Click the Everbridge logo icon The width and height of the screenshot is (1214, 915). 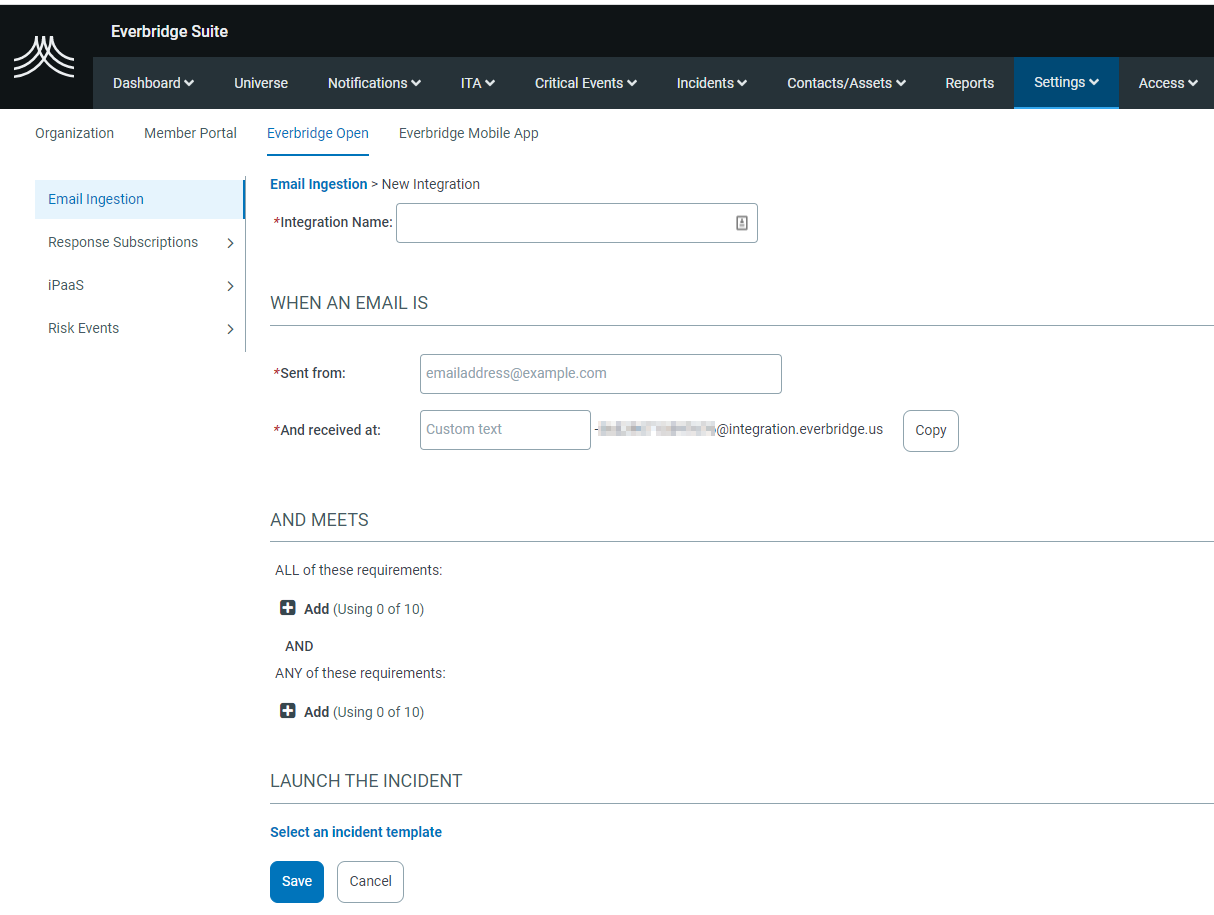[44, 57]
